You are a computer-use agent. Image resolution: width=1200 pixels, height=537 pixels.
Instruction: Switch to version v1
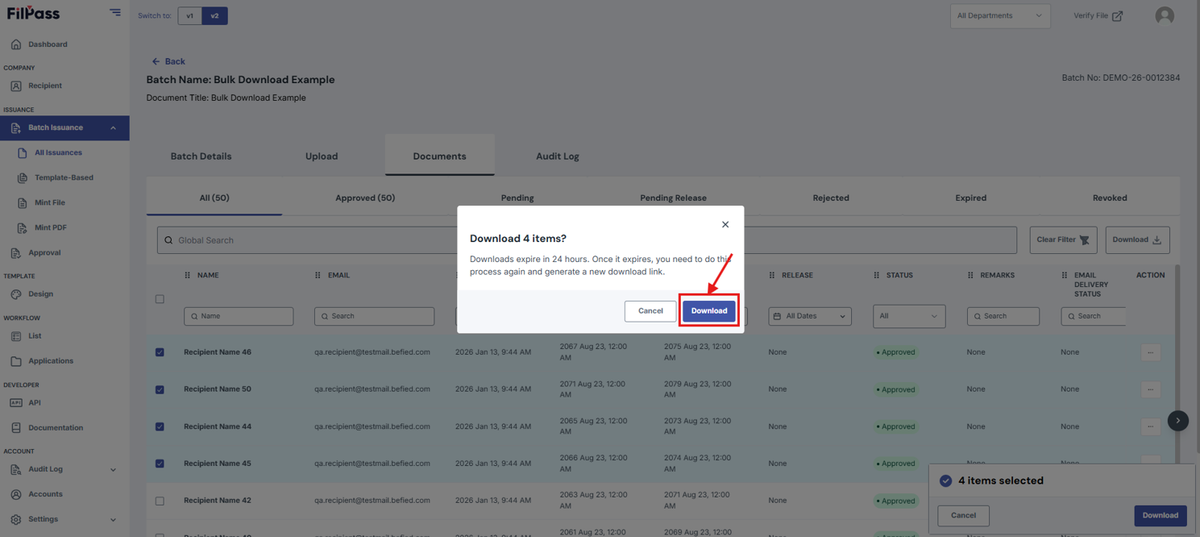(190, 16)
